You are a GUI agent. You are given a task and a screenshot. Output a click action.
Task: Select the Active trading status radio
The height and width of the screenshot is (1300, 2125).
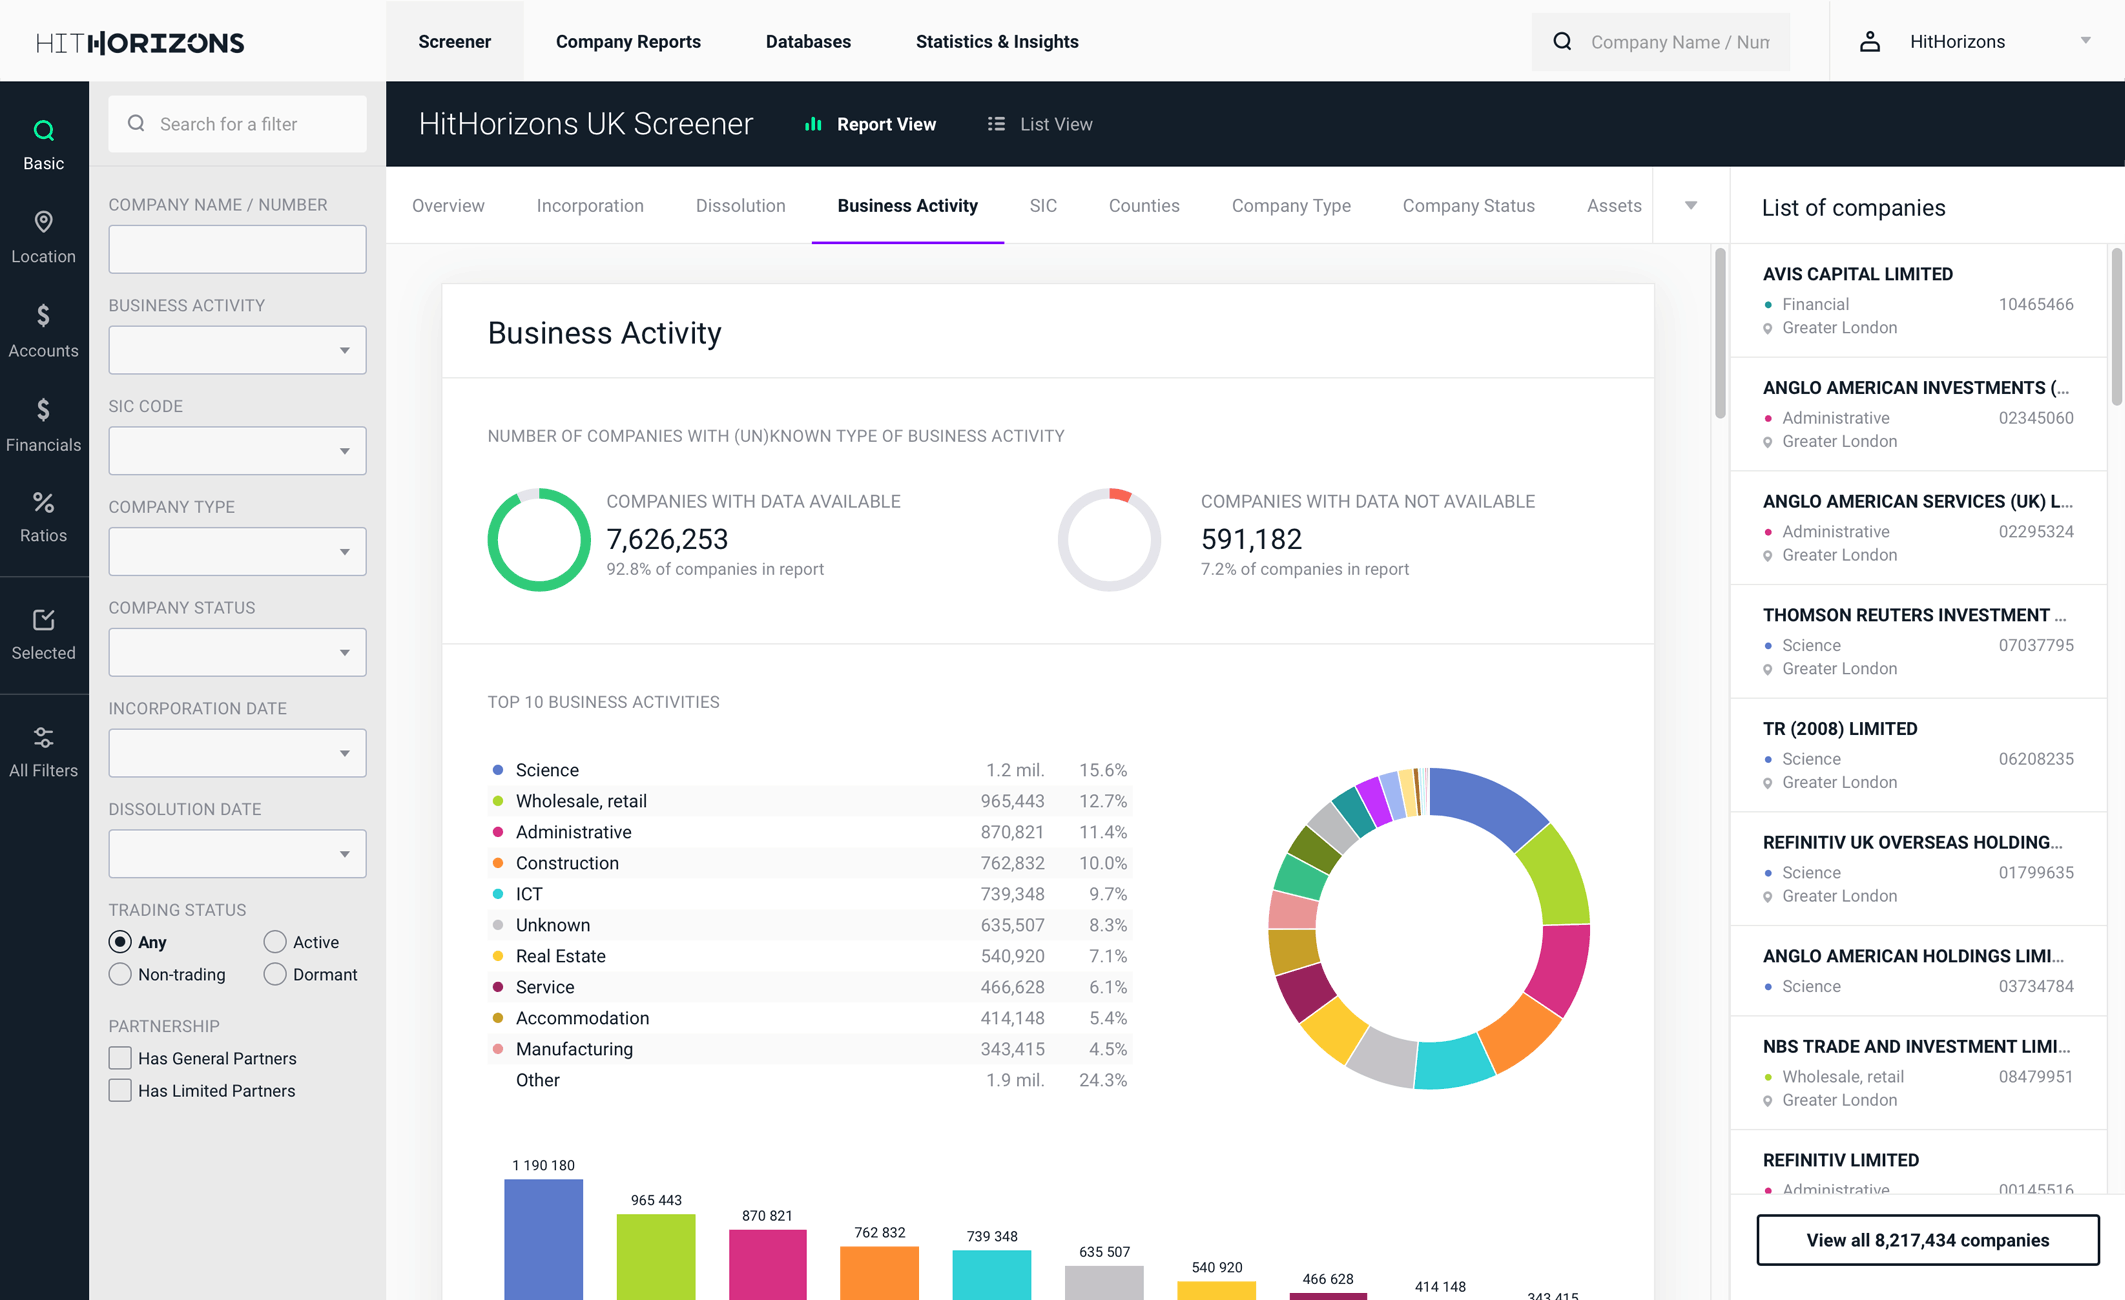click(275, 942)
